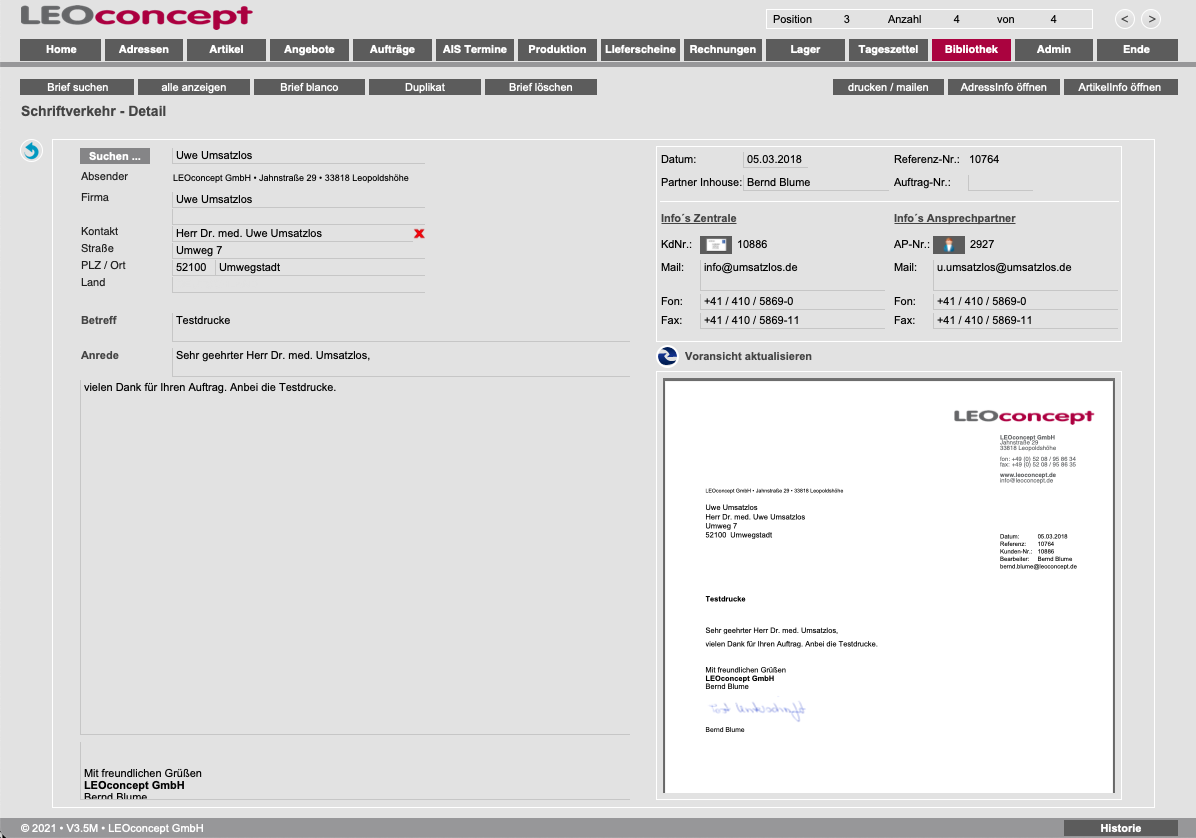Click the LEOconcept logo in the header
The image size is (1196, 838).
137,16
